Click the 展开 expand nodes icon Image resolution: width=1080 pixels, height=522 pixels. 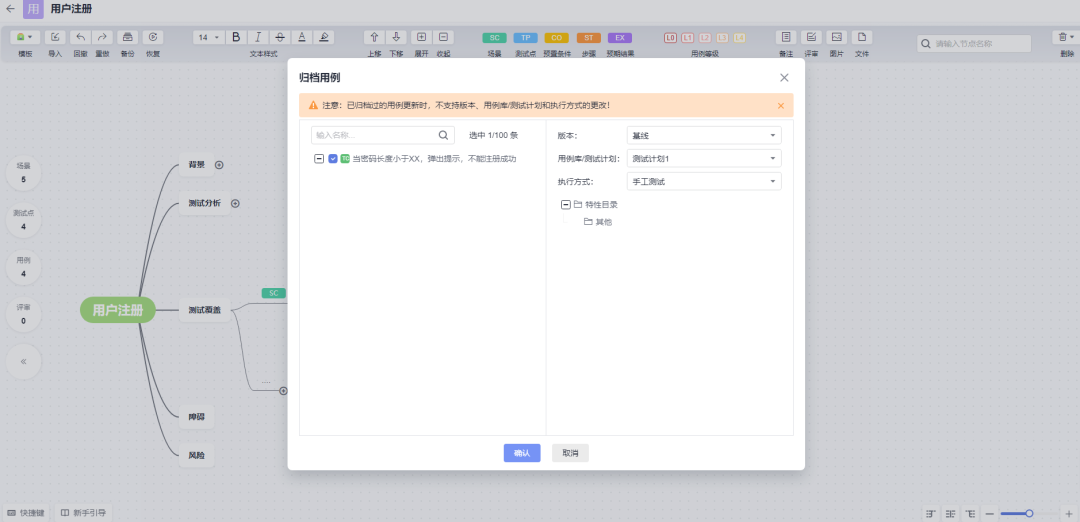point(422,37)
